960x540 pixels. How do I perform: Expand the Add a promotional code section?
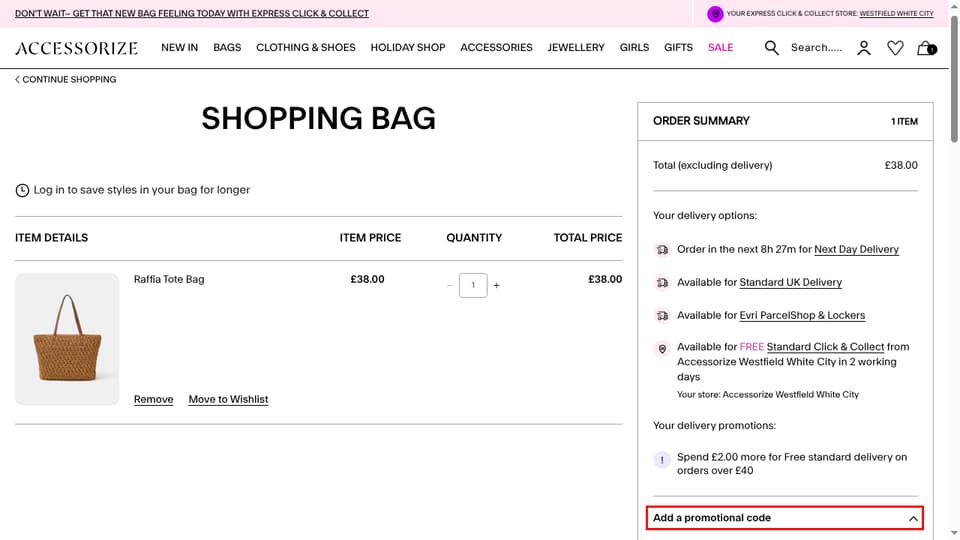785,518
